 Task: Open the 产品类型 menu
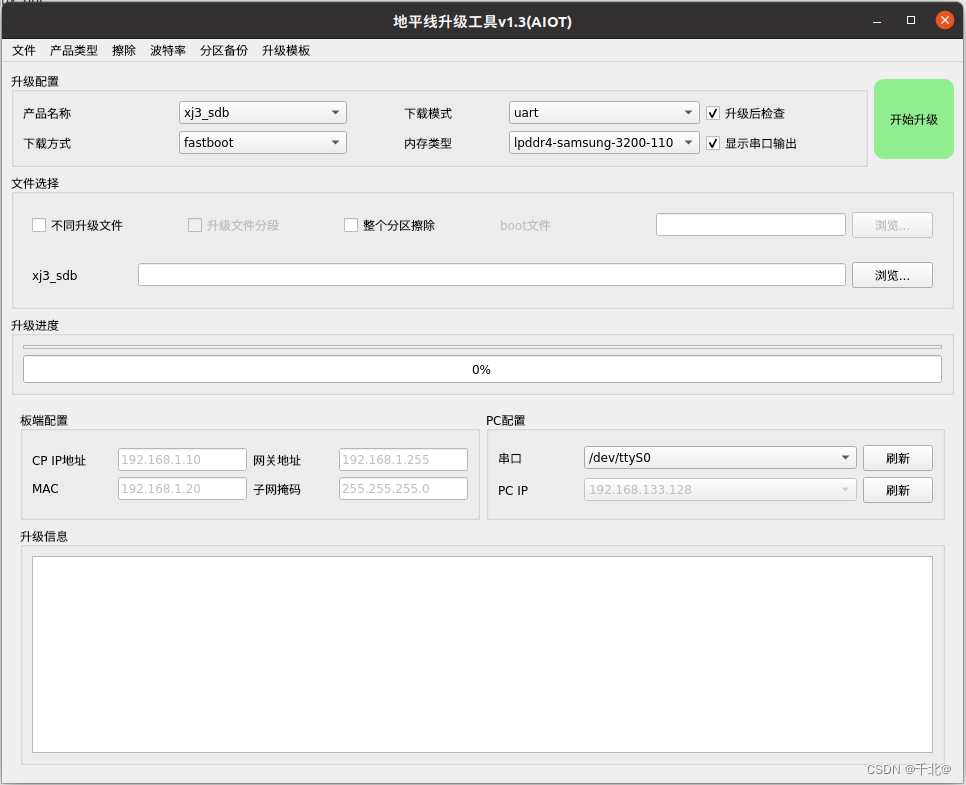coord(74,51)
